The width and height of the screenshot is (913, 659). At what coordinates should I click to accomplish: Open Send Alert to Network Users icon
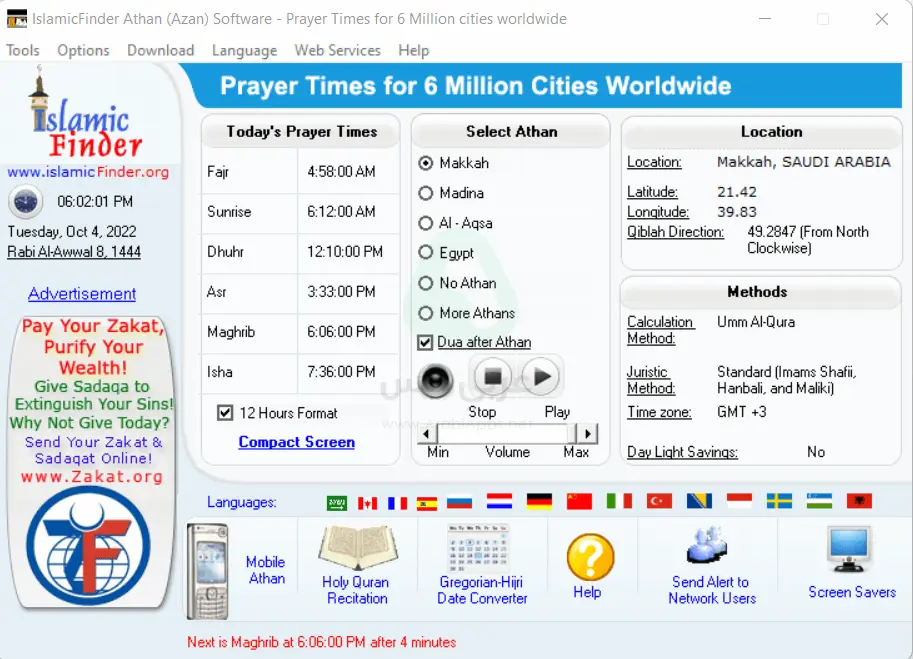point(712,547)
